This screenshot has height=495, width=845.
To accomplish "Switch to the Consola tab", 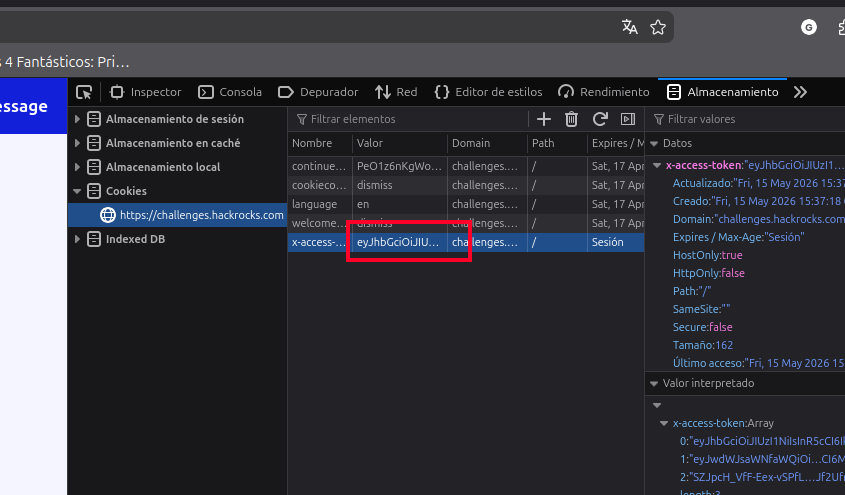I will [x=230, y=92].
